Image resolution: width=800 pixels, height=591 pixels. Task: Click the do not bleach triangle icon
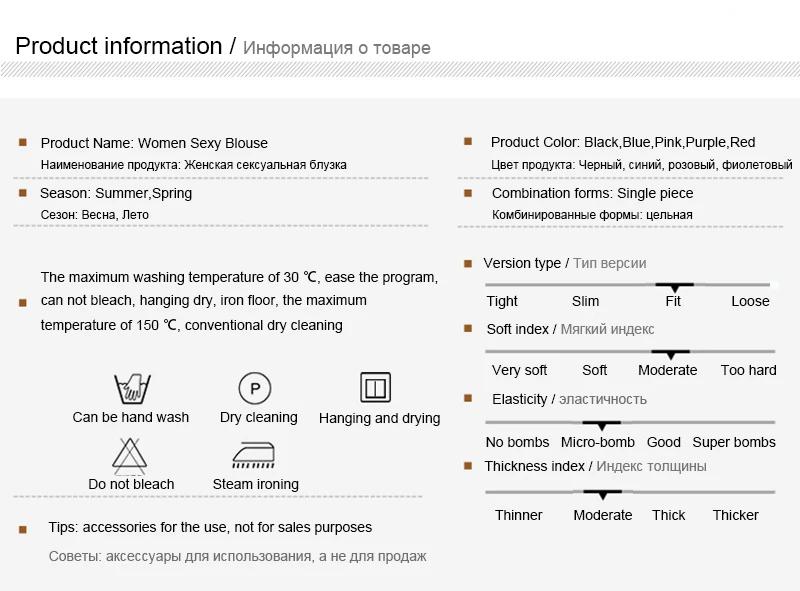pos(130,455)
